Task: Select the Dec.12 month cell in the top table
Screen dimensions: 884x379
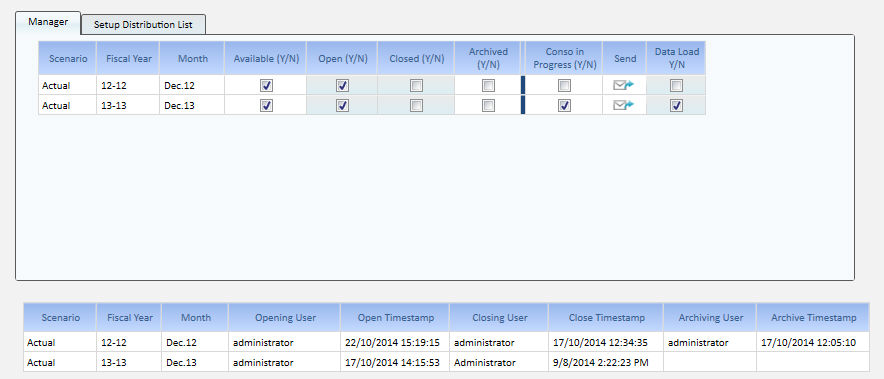Action: click(192, 86)
